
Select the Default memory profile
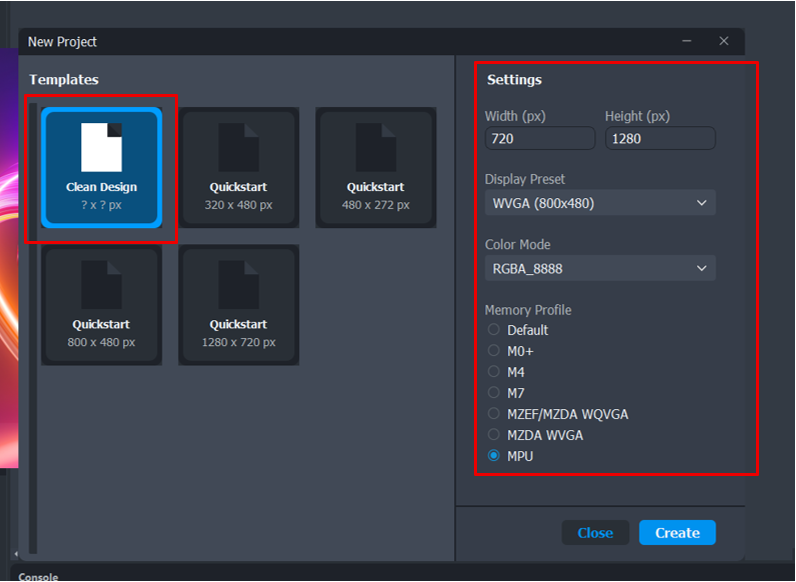tap(493, 330)
